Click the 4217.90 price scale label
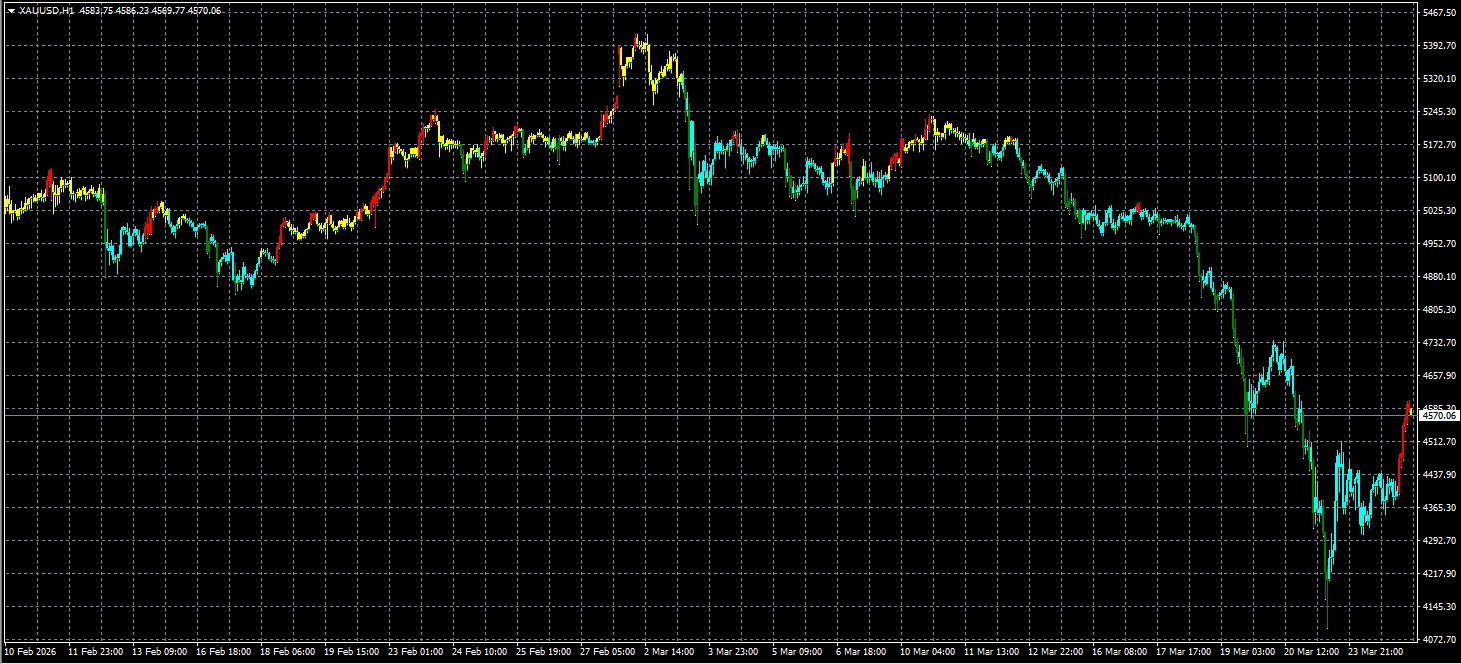 (1438, 574)
